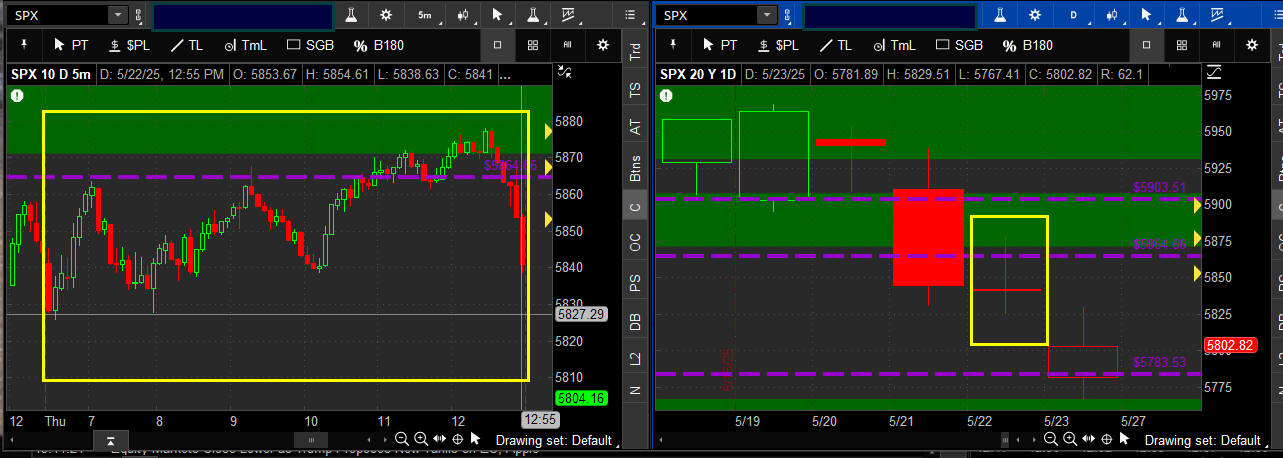This screenshot has width=1283, height=458.
Task: Select the SGB rectangle tool on right chart
Action: tap(959, 45)
